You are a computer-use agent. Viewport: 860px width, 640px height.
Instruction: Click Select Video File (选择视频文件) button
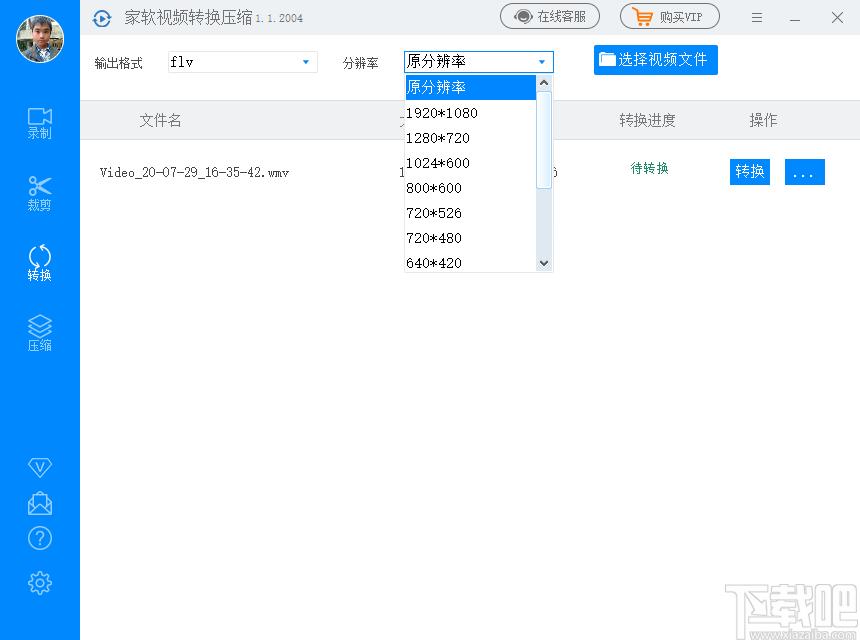pos(655,60)
